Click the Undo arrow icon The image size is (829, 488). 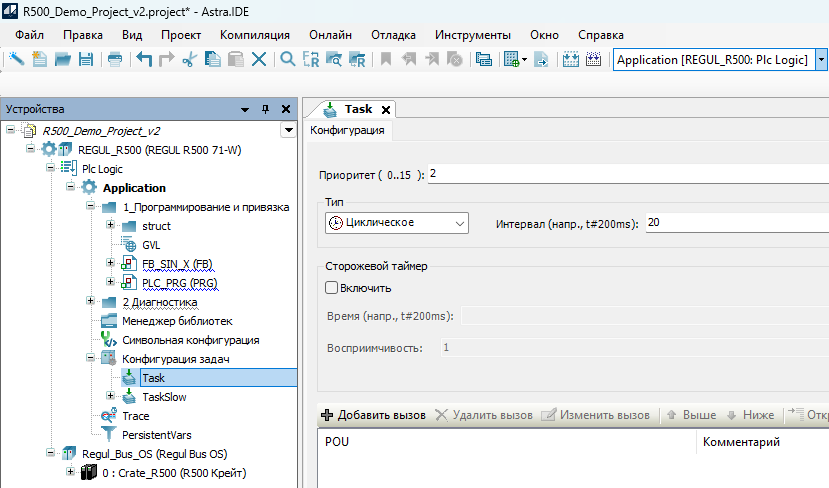tap(143, 60)
